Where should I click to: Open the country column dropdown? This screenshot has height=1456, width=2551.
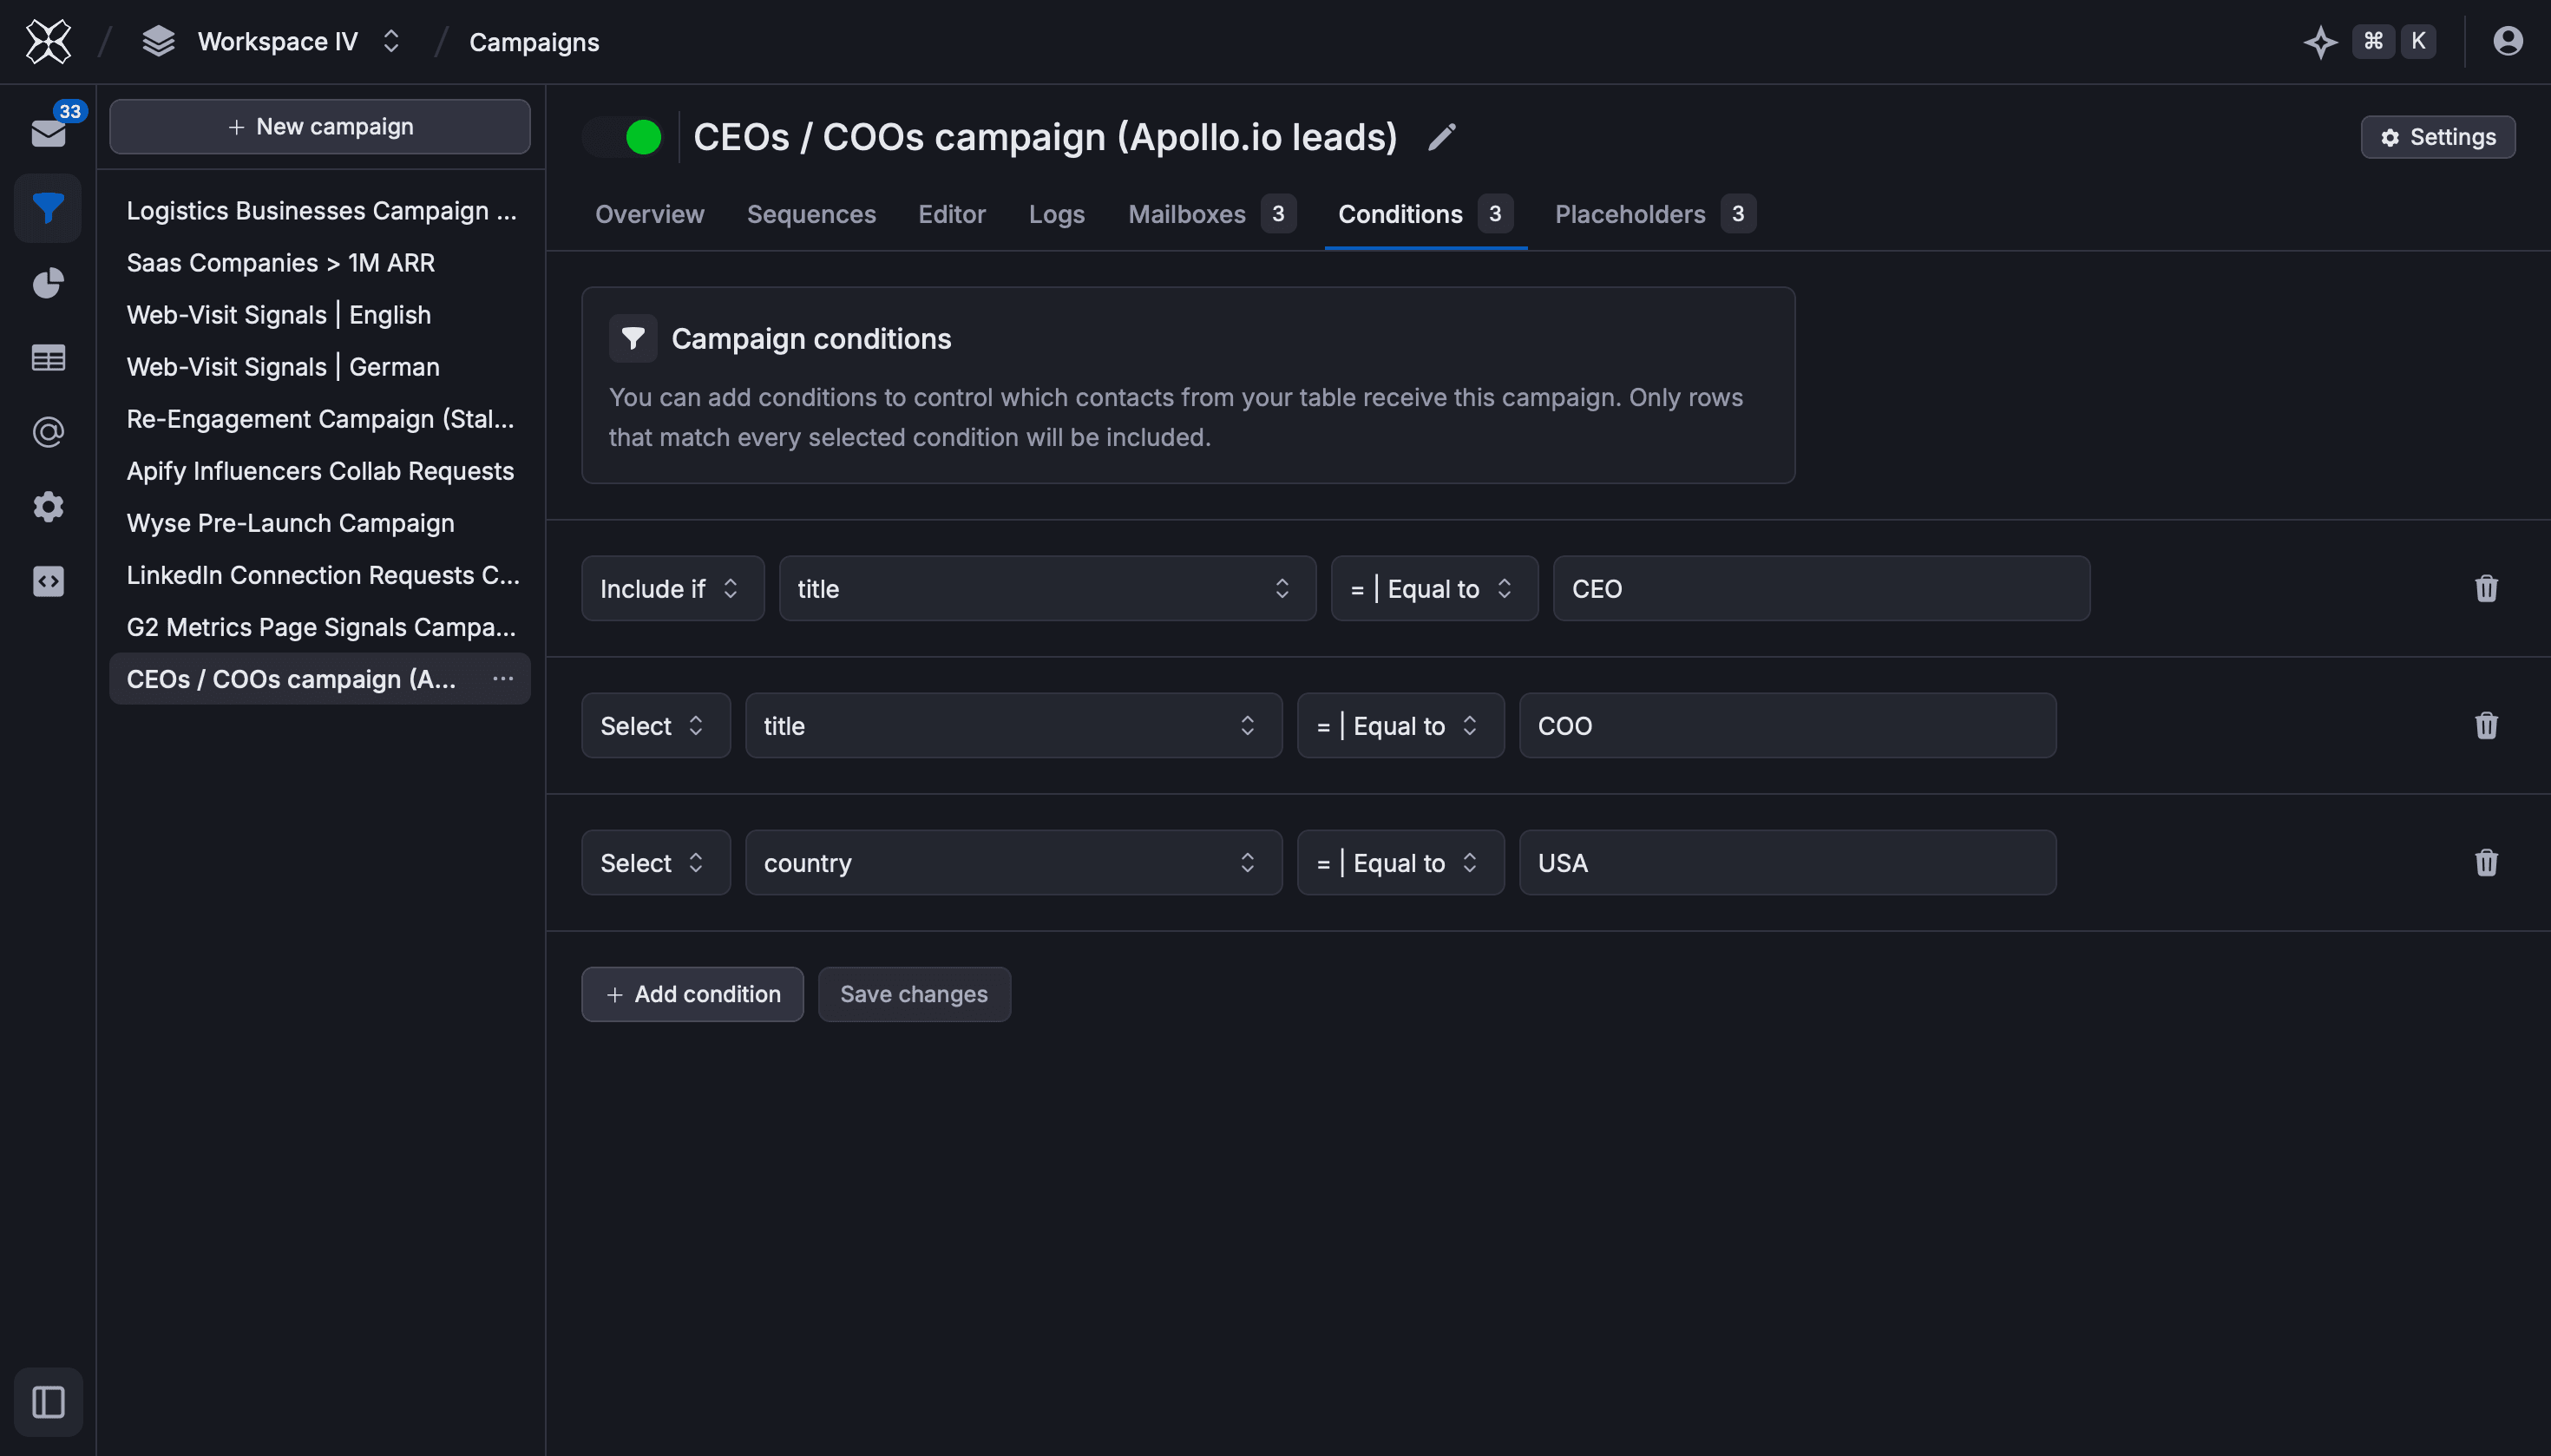coord(1012,862)
